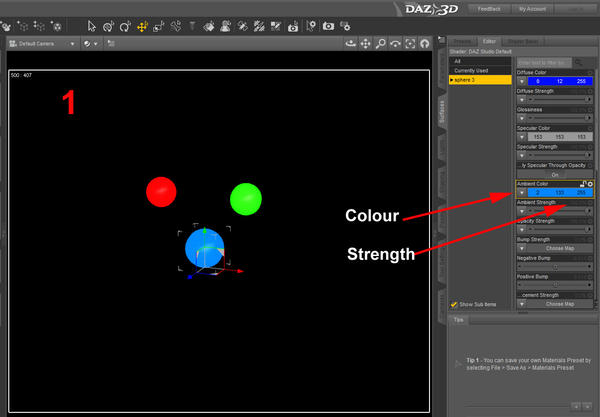Screen dimensions: 600x417
Task: Click the My Account button
Action: (532, 9)
